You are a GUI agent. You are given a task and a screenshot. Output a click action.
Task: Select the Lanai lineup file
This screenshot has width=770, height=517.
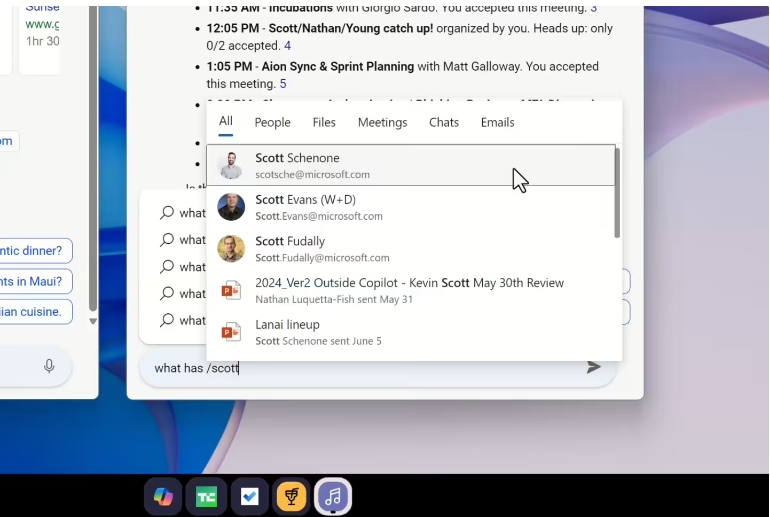(x=411, y=332)
